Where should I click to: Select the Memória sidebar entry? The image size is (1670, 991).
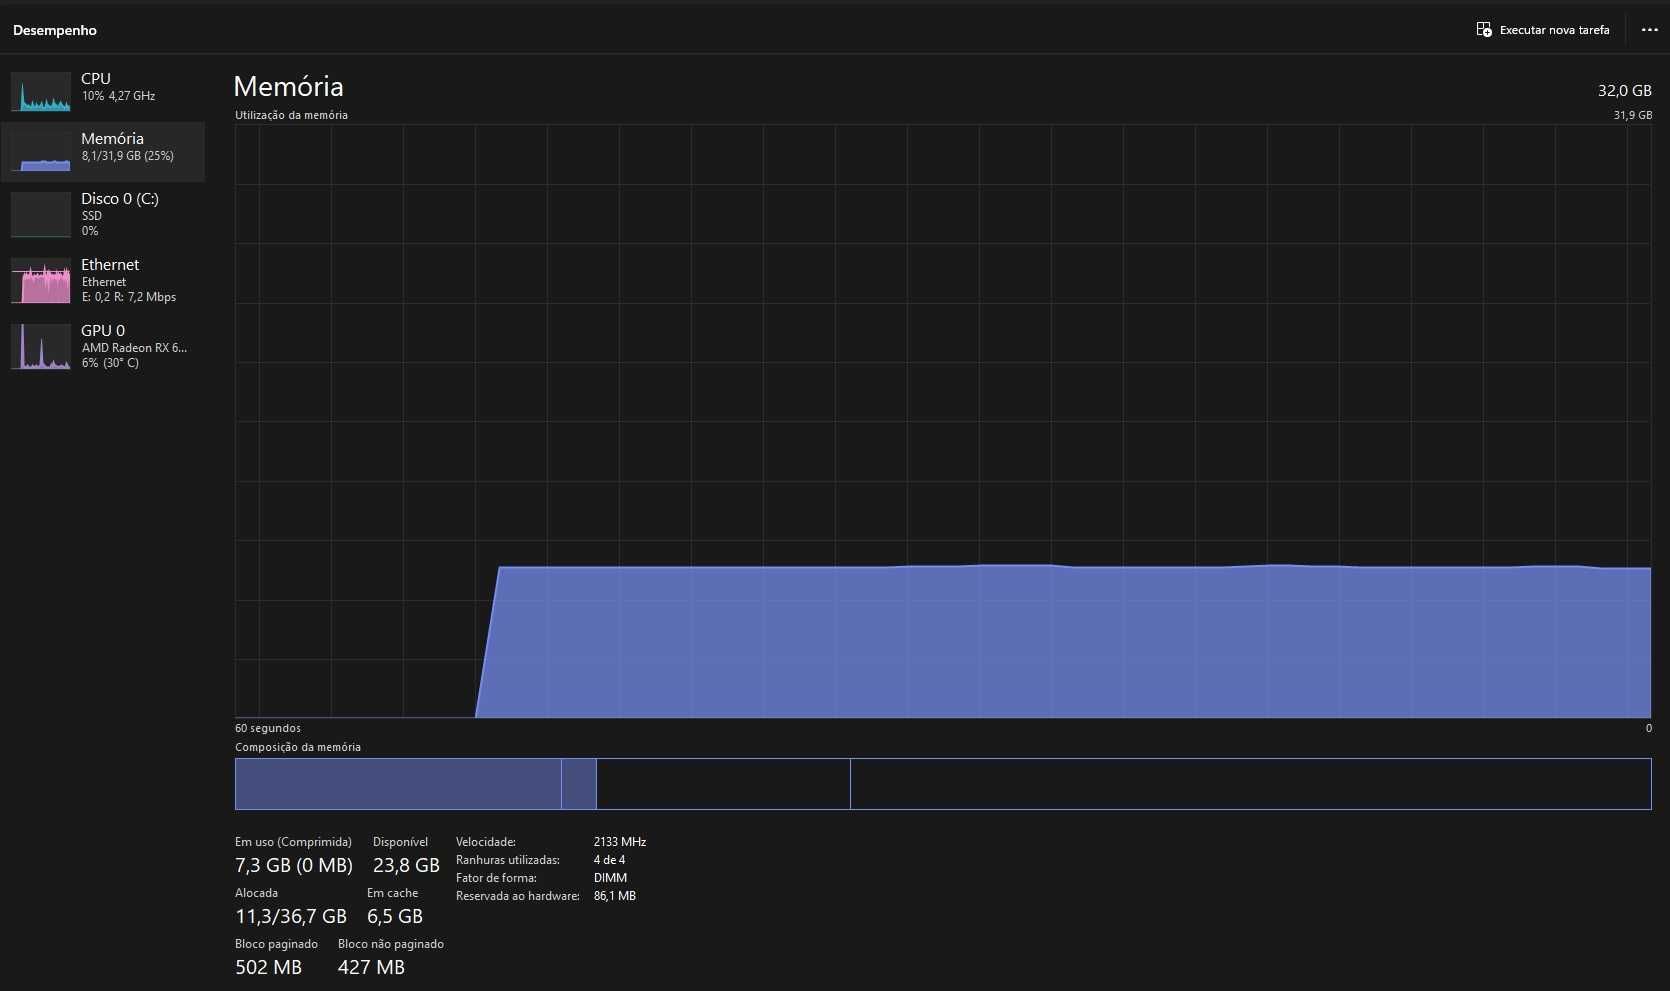(103, 152)
